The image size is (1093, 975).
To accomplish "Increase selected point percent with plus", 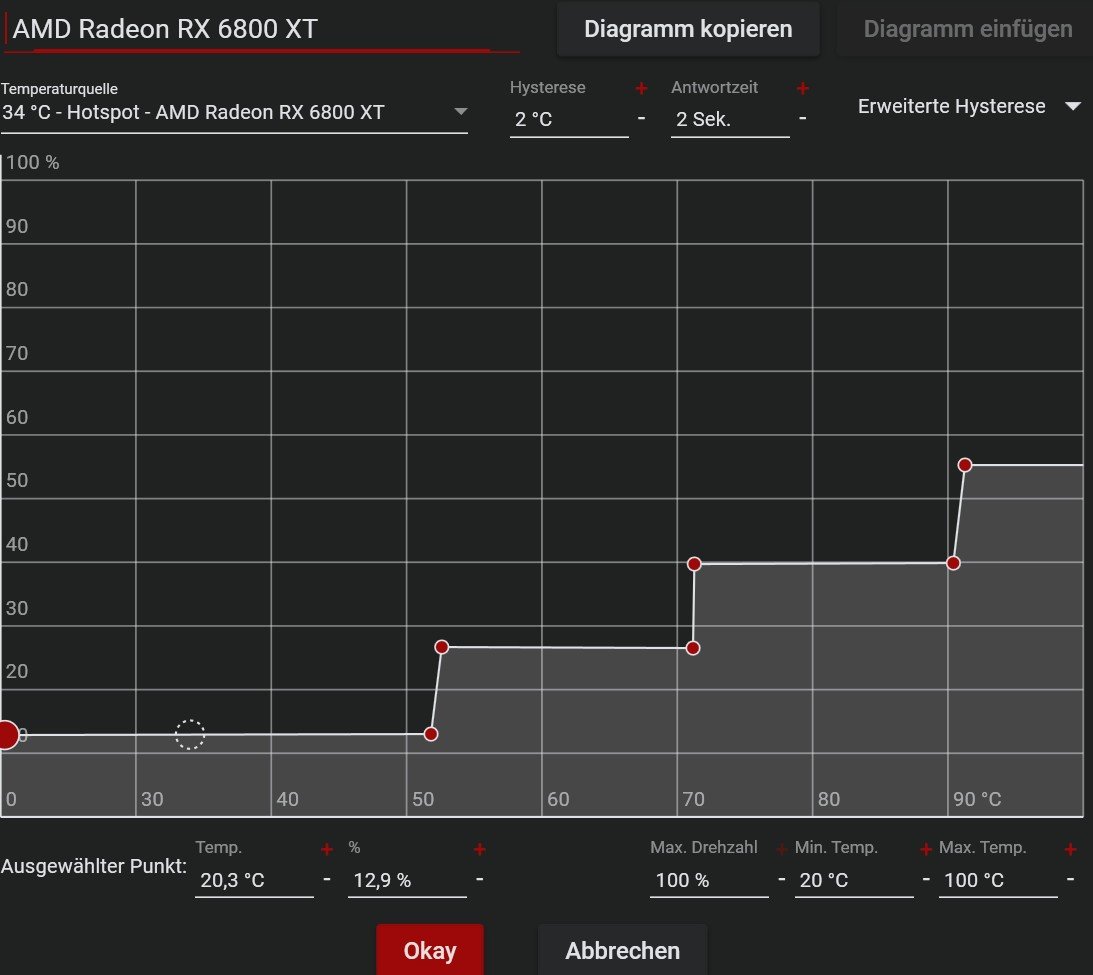I will [x=479, y=849].
